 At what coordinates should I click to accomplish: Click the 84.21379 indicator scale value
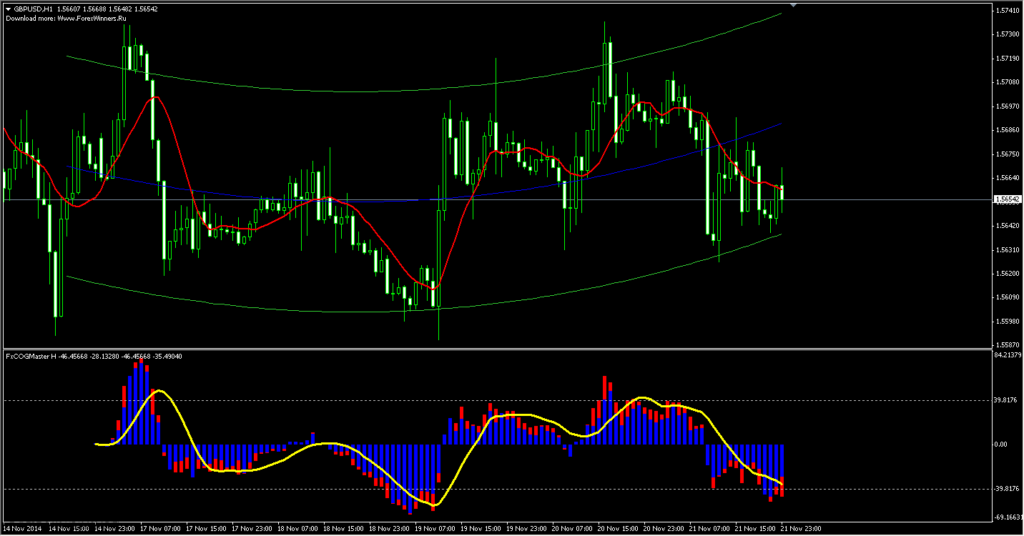point(1007,355)
